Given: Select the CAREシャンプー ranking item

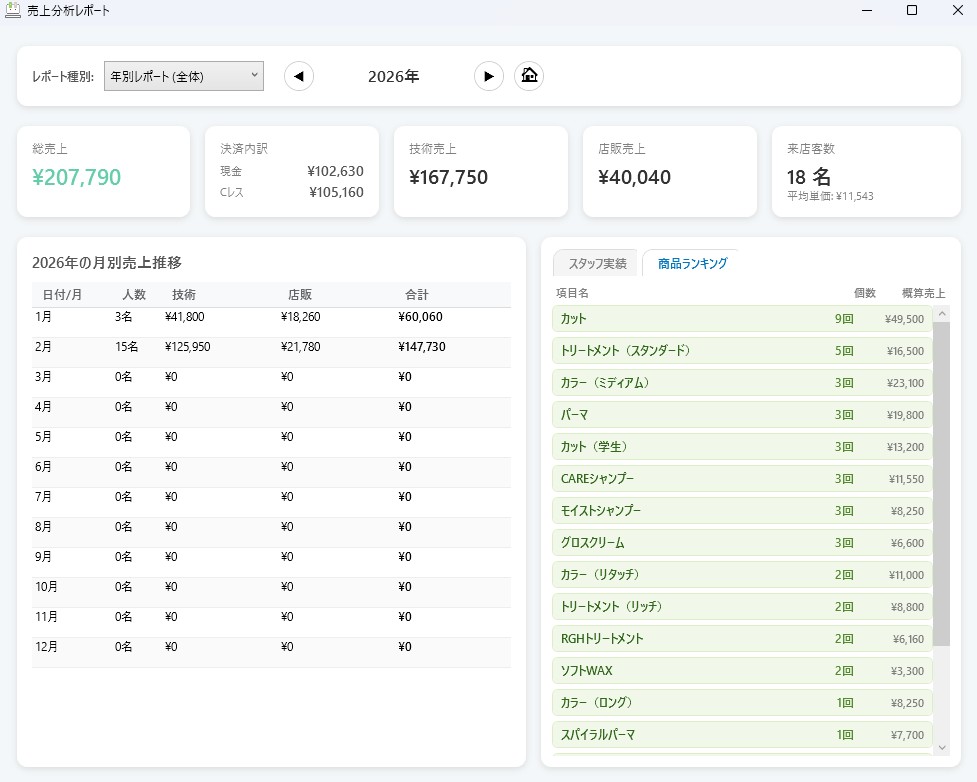Looking at the screenshot, I should [741, 479].
